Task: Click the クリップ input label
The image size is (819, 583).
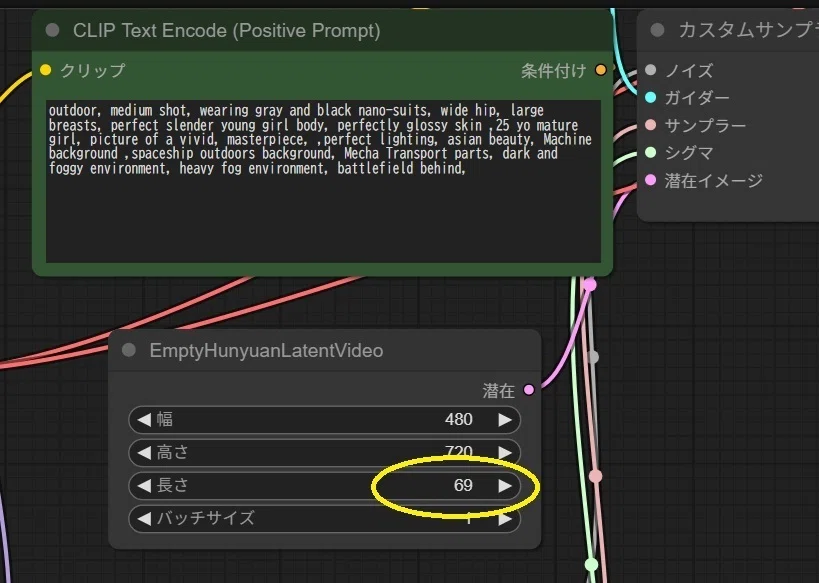Action: [92, 70]
